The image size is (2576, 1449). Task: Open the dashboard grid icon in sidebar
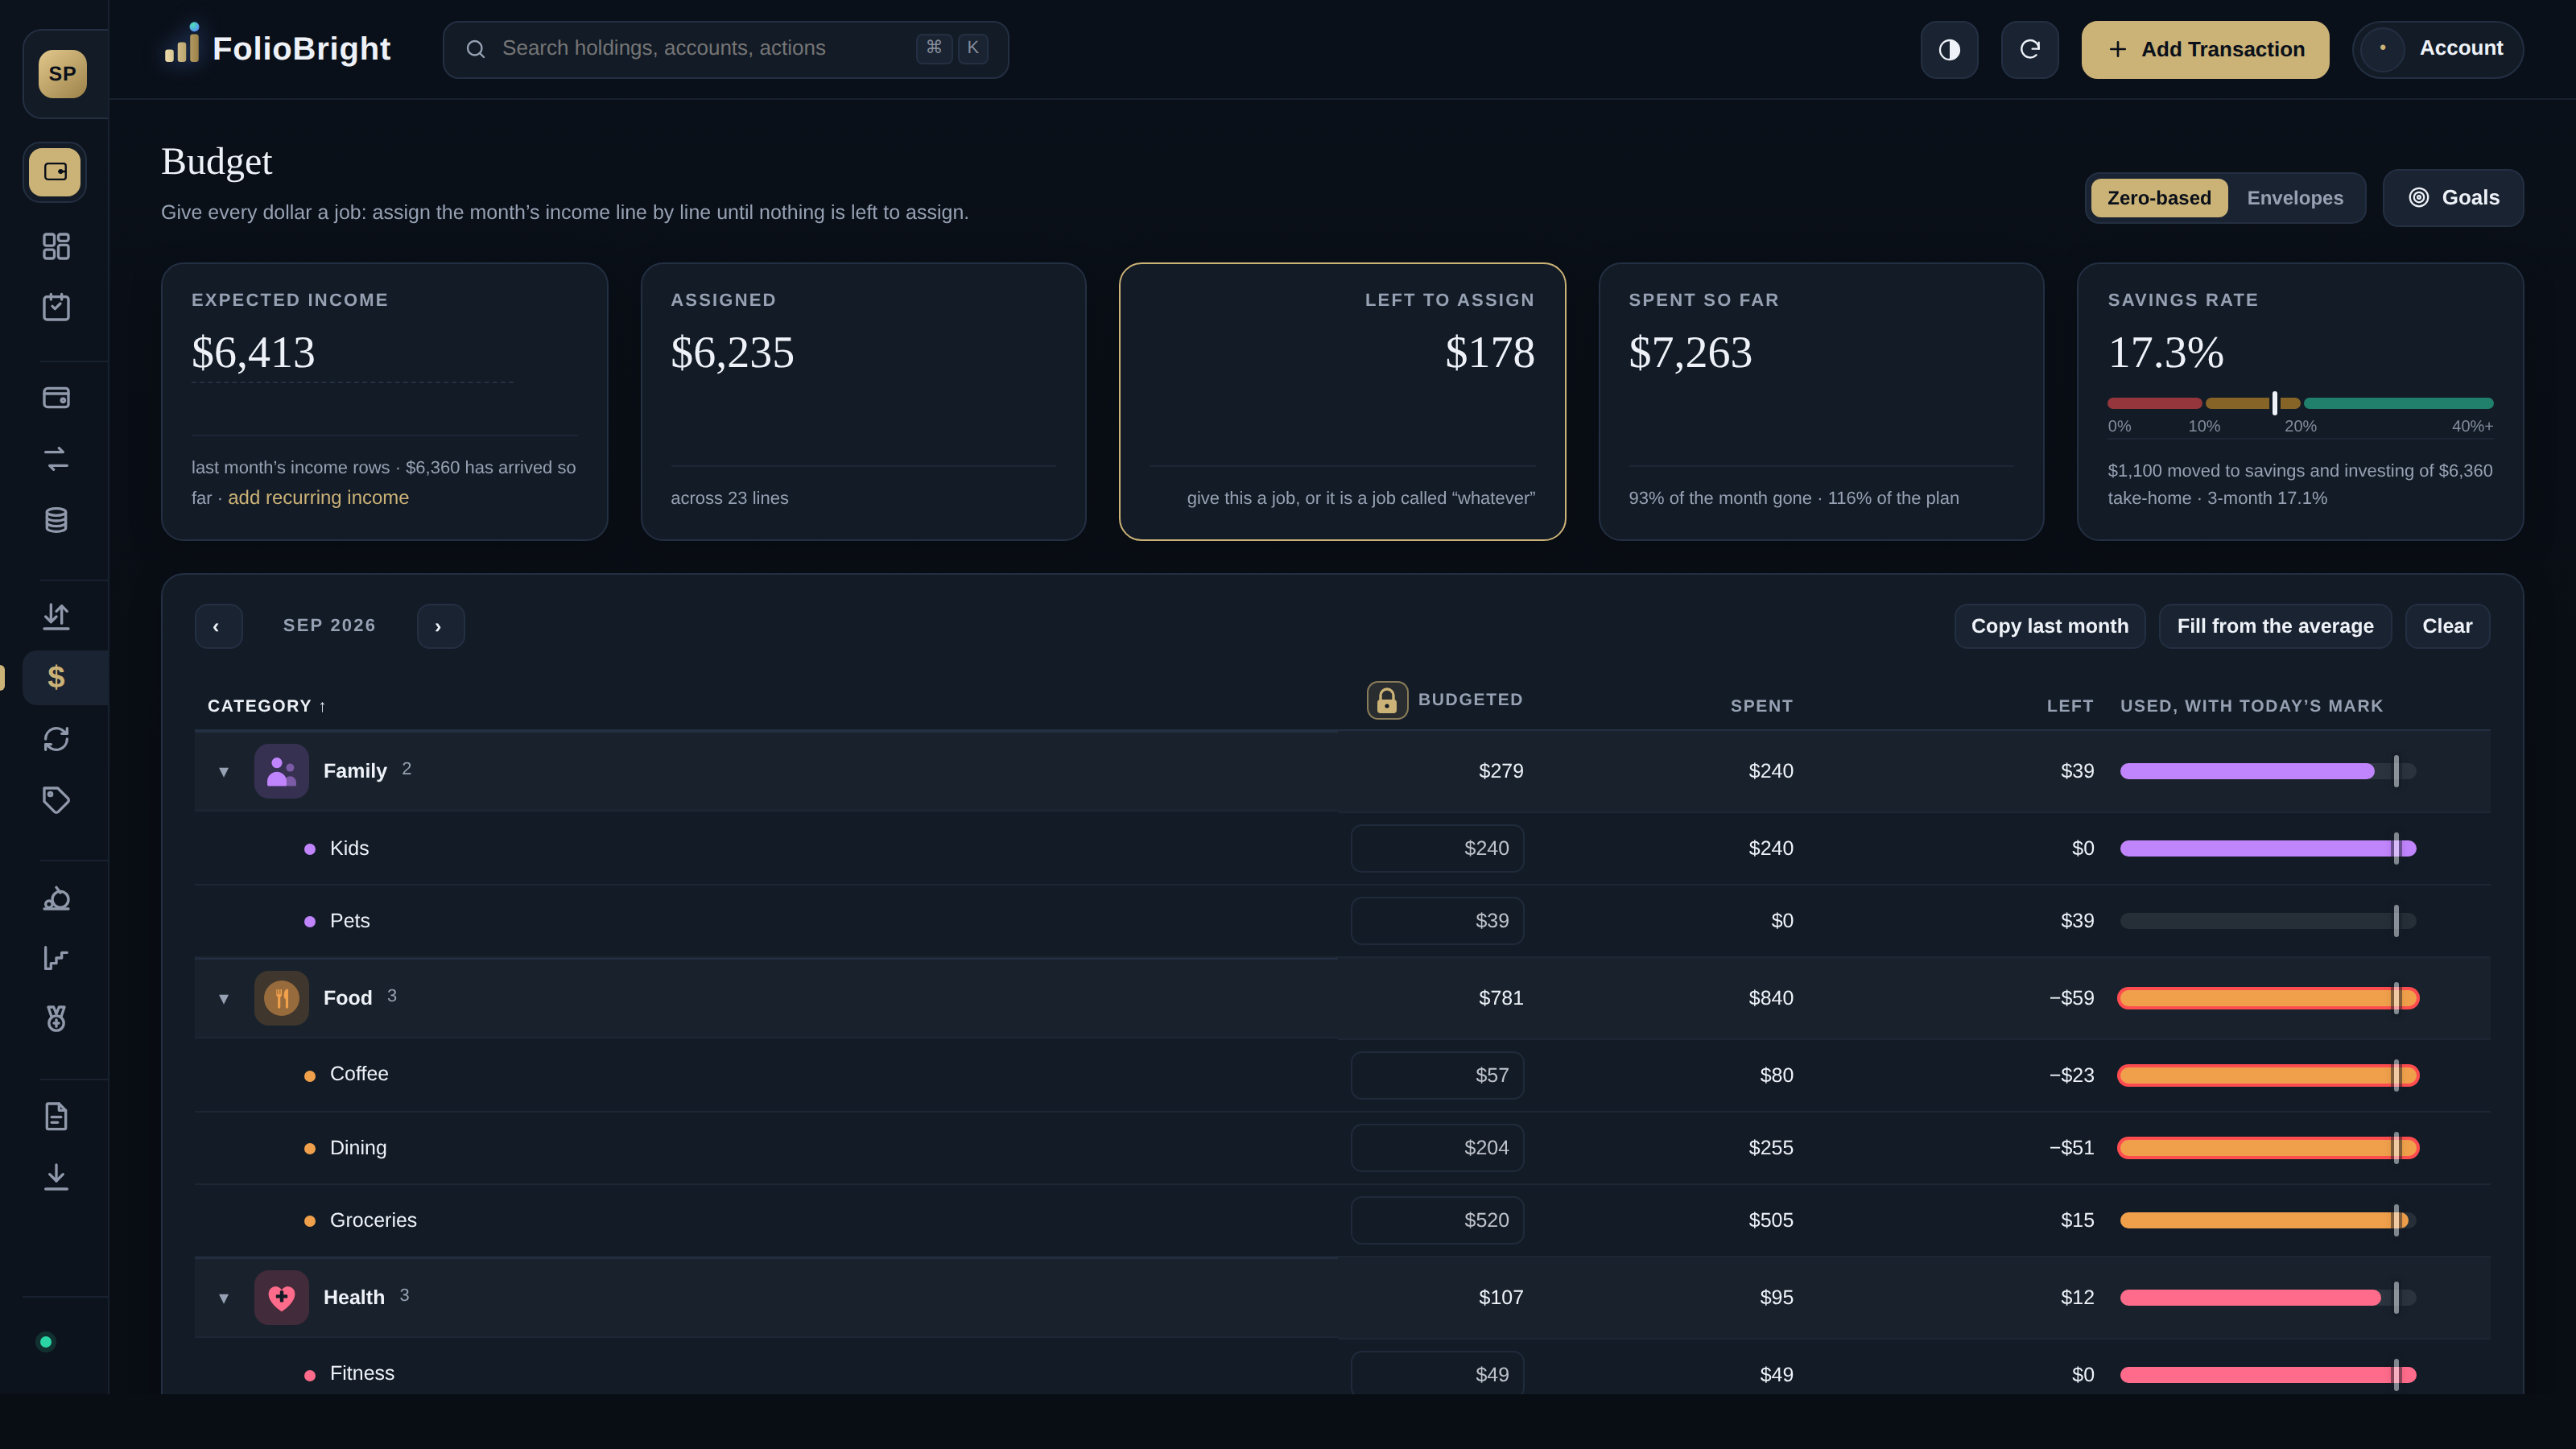tap(56, 246)
